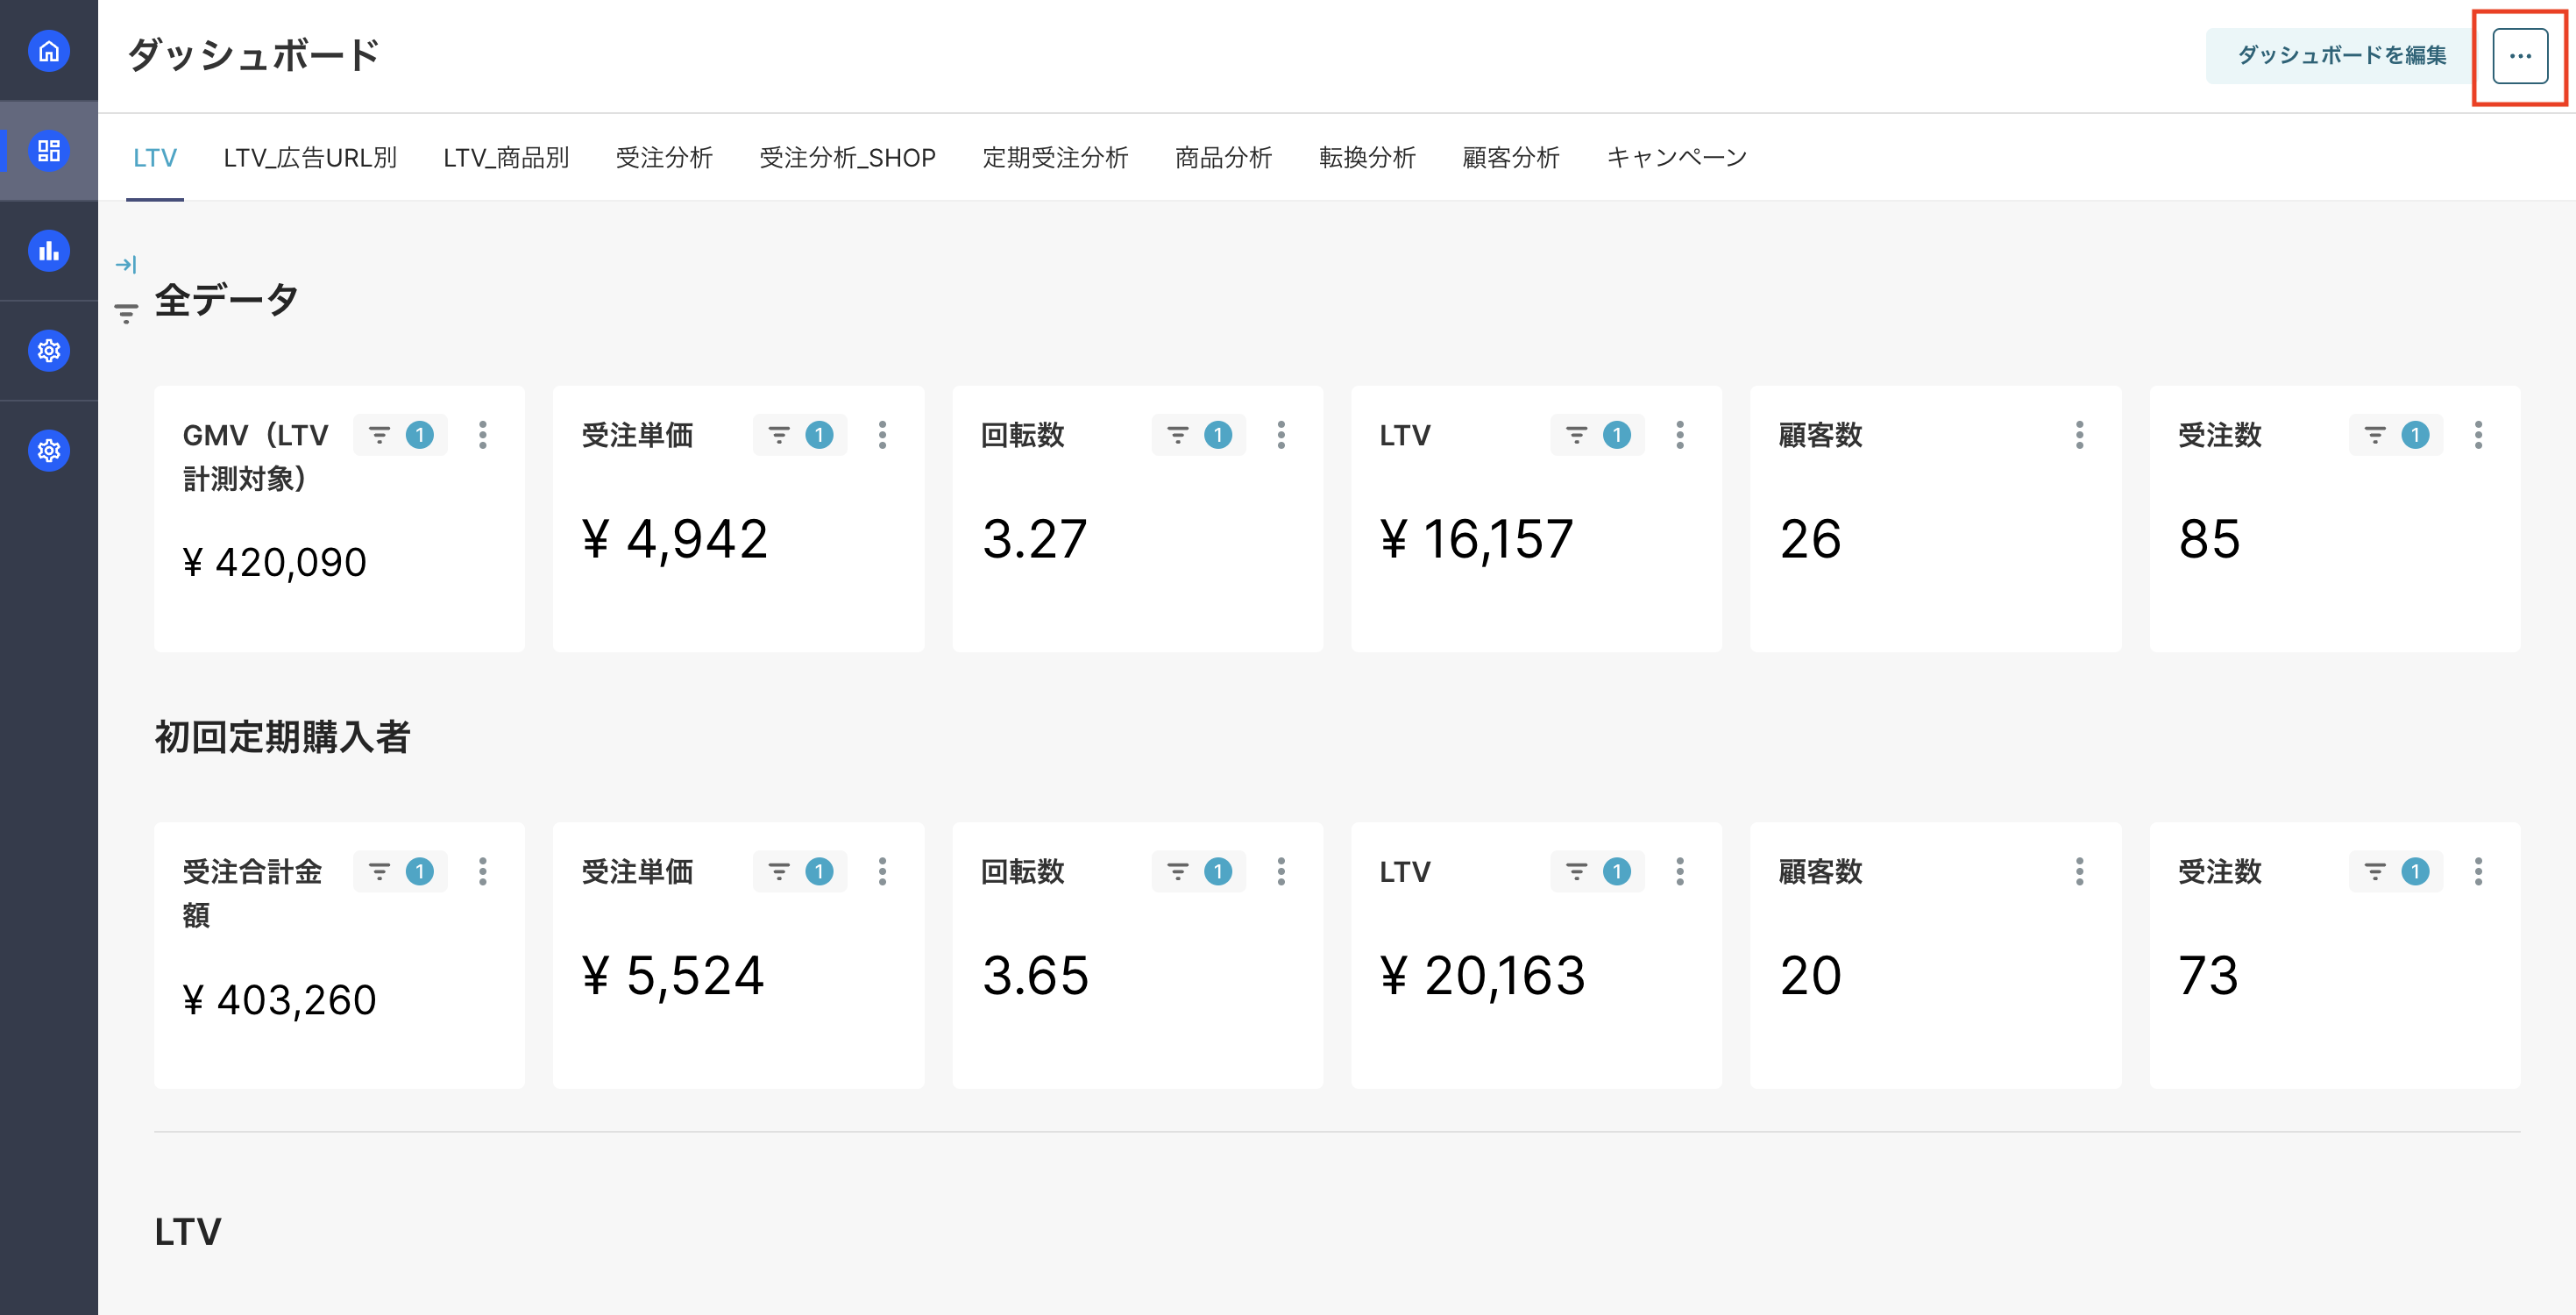This screenshot has width=2576, height=1315.
Task: Click the ダッシュボード page title
Action: (x=254, y=55)
